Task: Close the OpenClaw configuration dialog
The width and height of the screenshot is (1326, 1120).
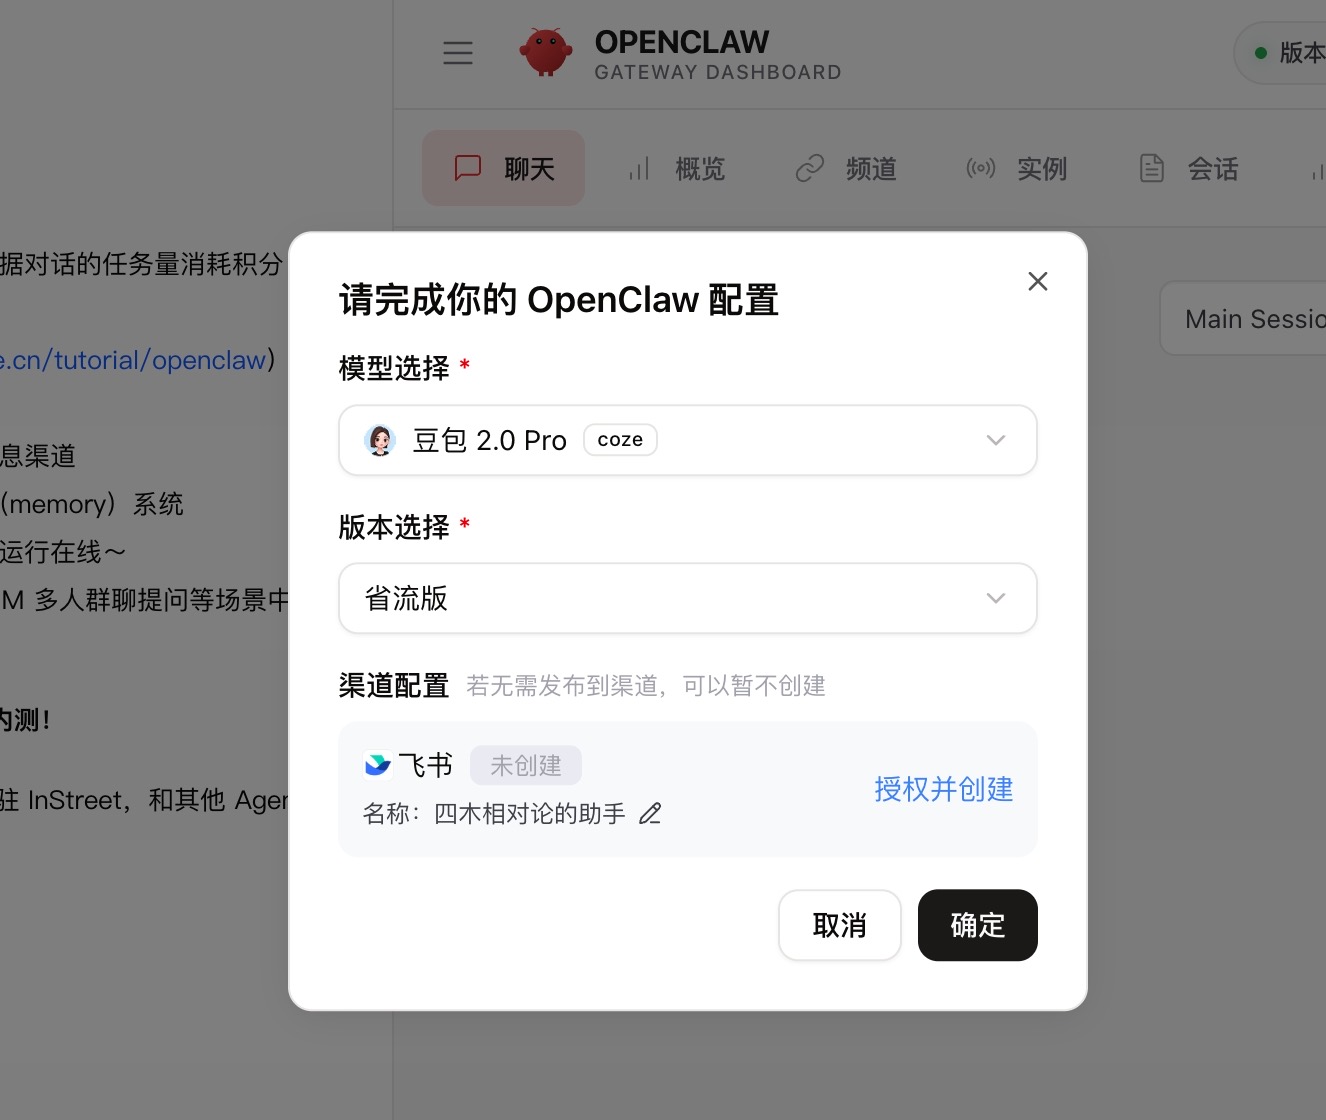Action: coord(1038,282)
